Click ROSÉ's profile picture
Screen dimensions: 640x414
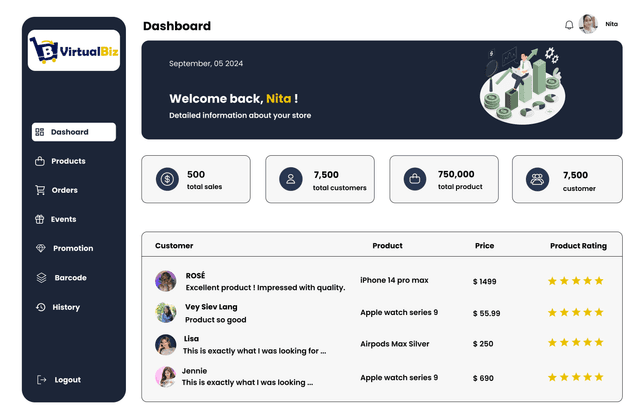tap(166, 281)
